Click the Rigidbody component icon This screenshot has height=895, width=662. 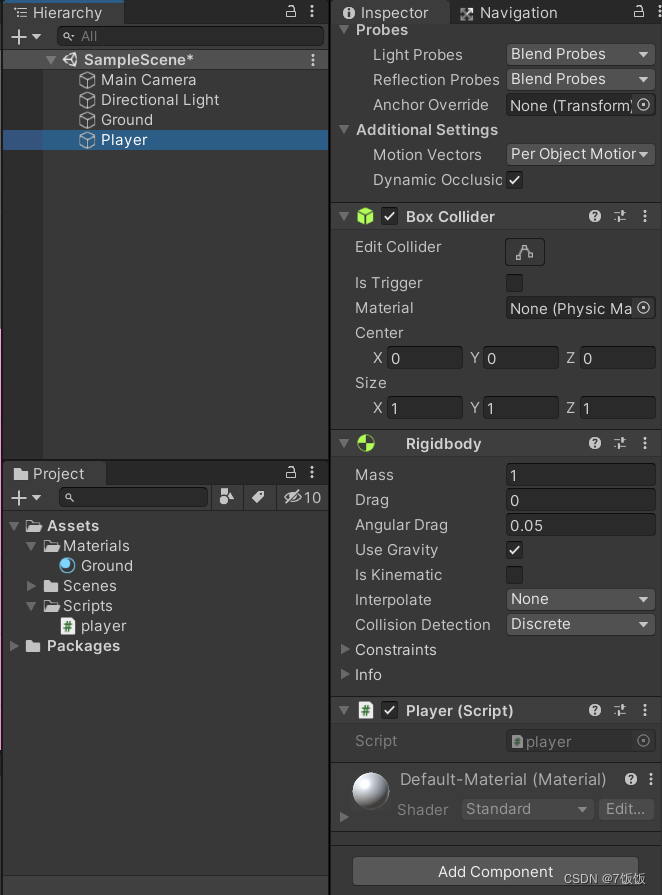click(x=366, y=444)
